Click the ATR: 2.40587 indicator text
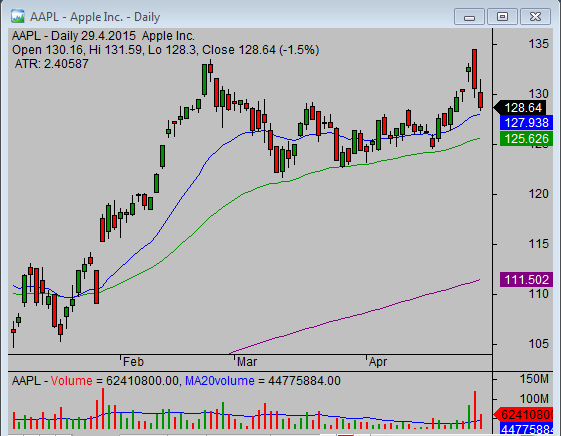Image resolution: width=561 pixels, height=436 pixels. point(52,64)
